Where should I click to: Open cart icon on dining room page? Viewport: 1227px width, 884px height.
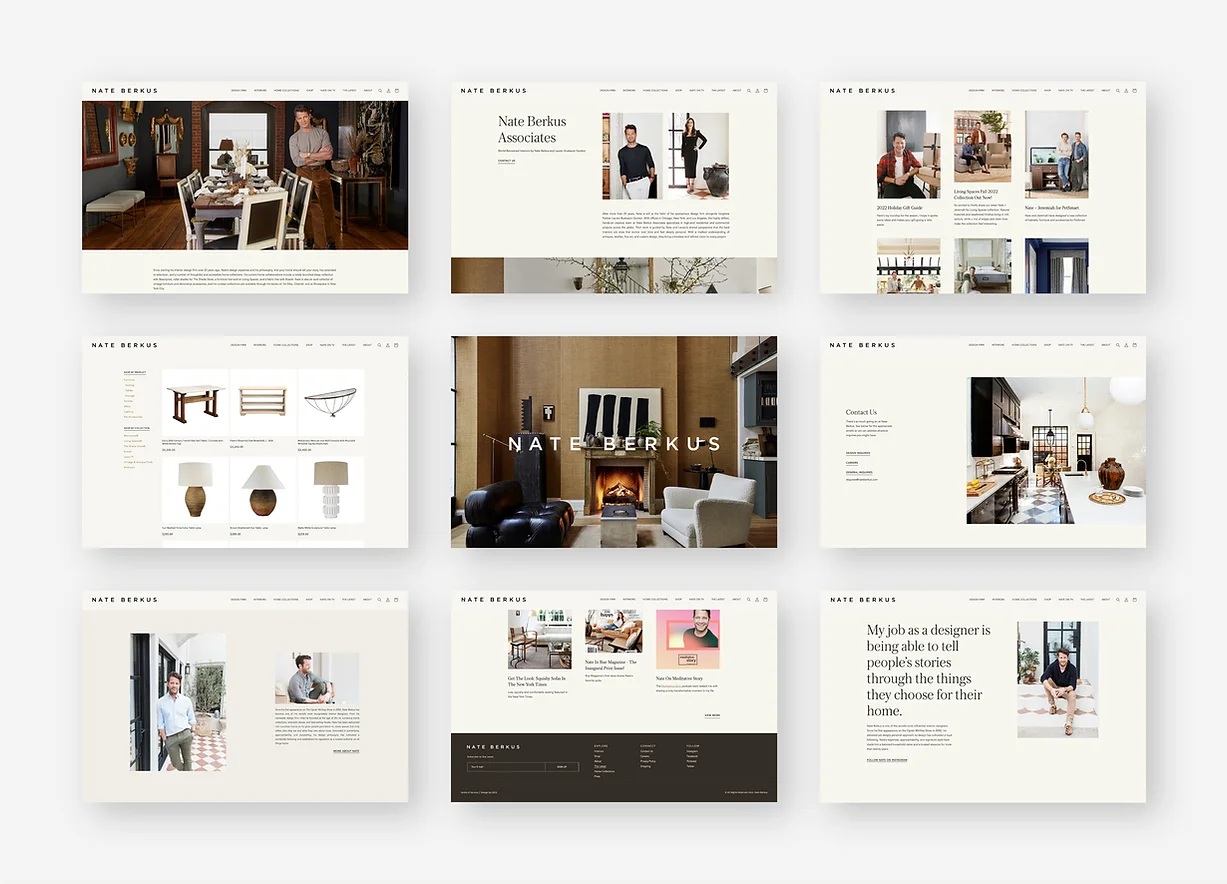[x=397, y=91]
